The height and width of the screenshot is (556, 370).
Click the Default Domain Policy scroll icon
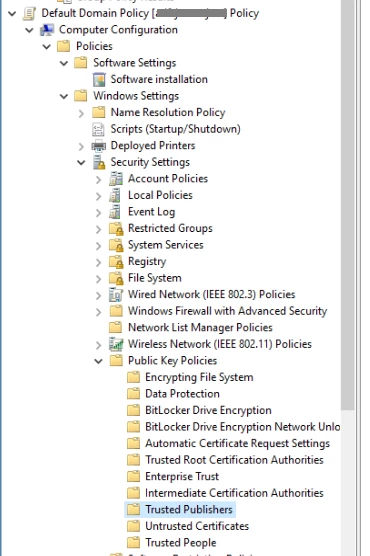pos(29,13)
